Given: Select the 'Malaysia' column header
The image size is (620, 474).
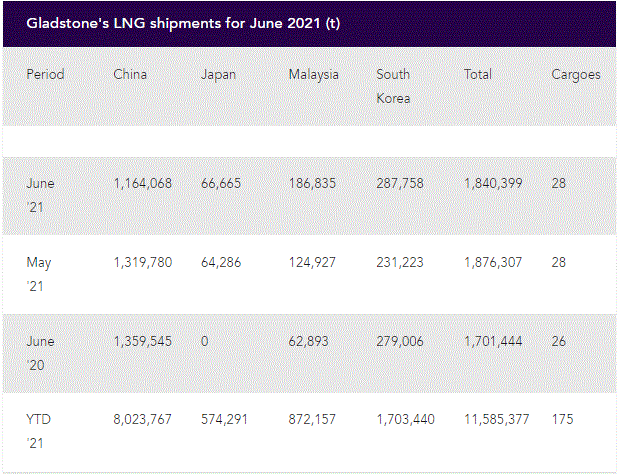Looking at the screenshot, I should click(x=314, y=74).
